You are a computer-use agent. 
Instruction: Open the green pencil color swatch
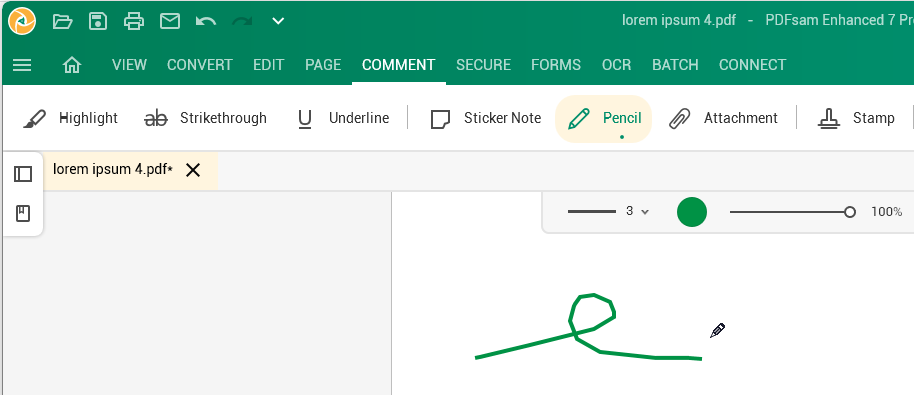coord(692,211)
